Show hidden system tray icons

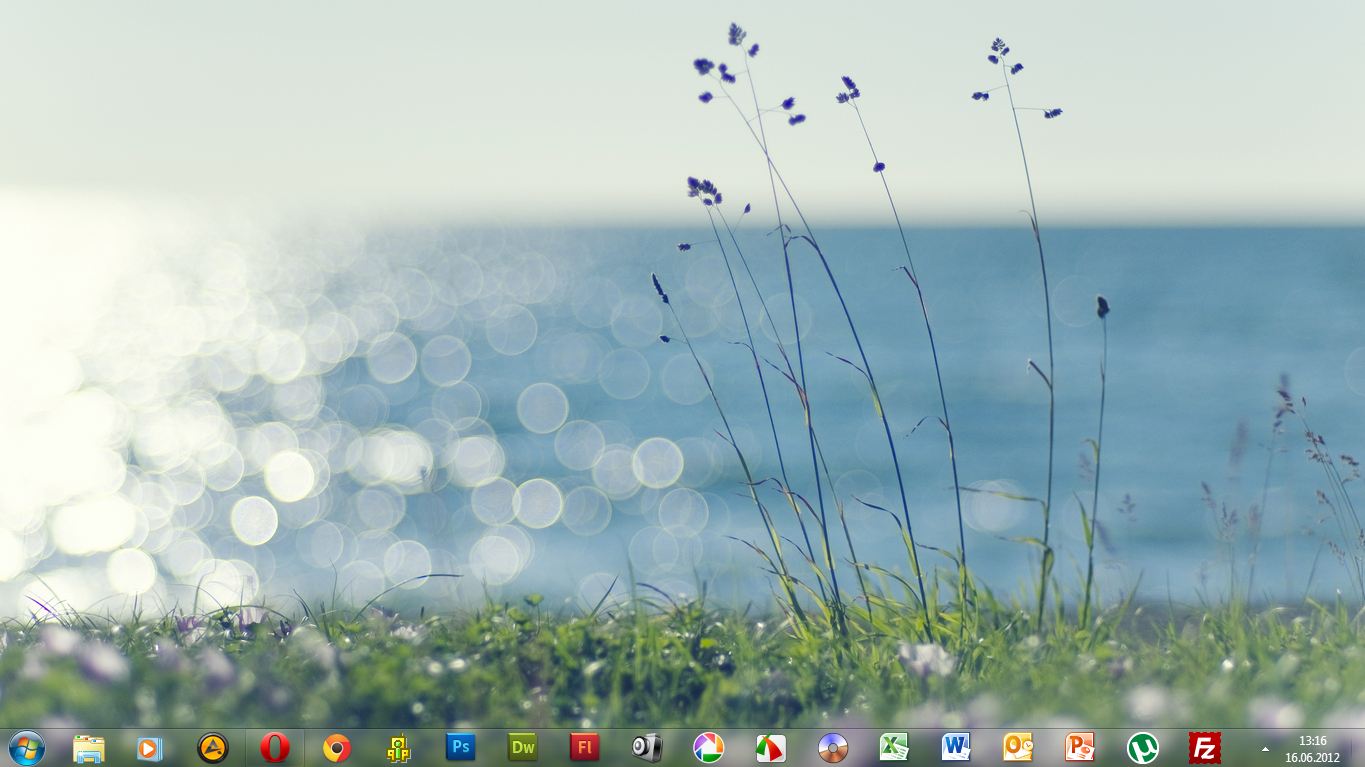click(x=1265, y=749)
